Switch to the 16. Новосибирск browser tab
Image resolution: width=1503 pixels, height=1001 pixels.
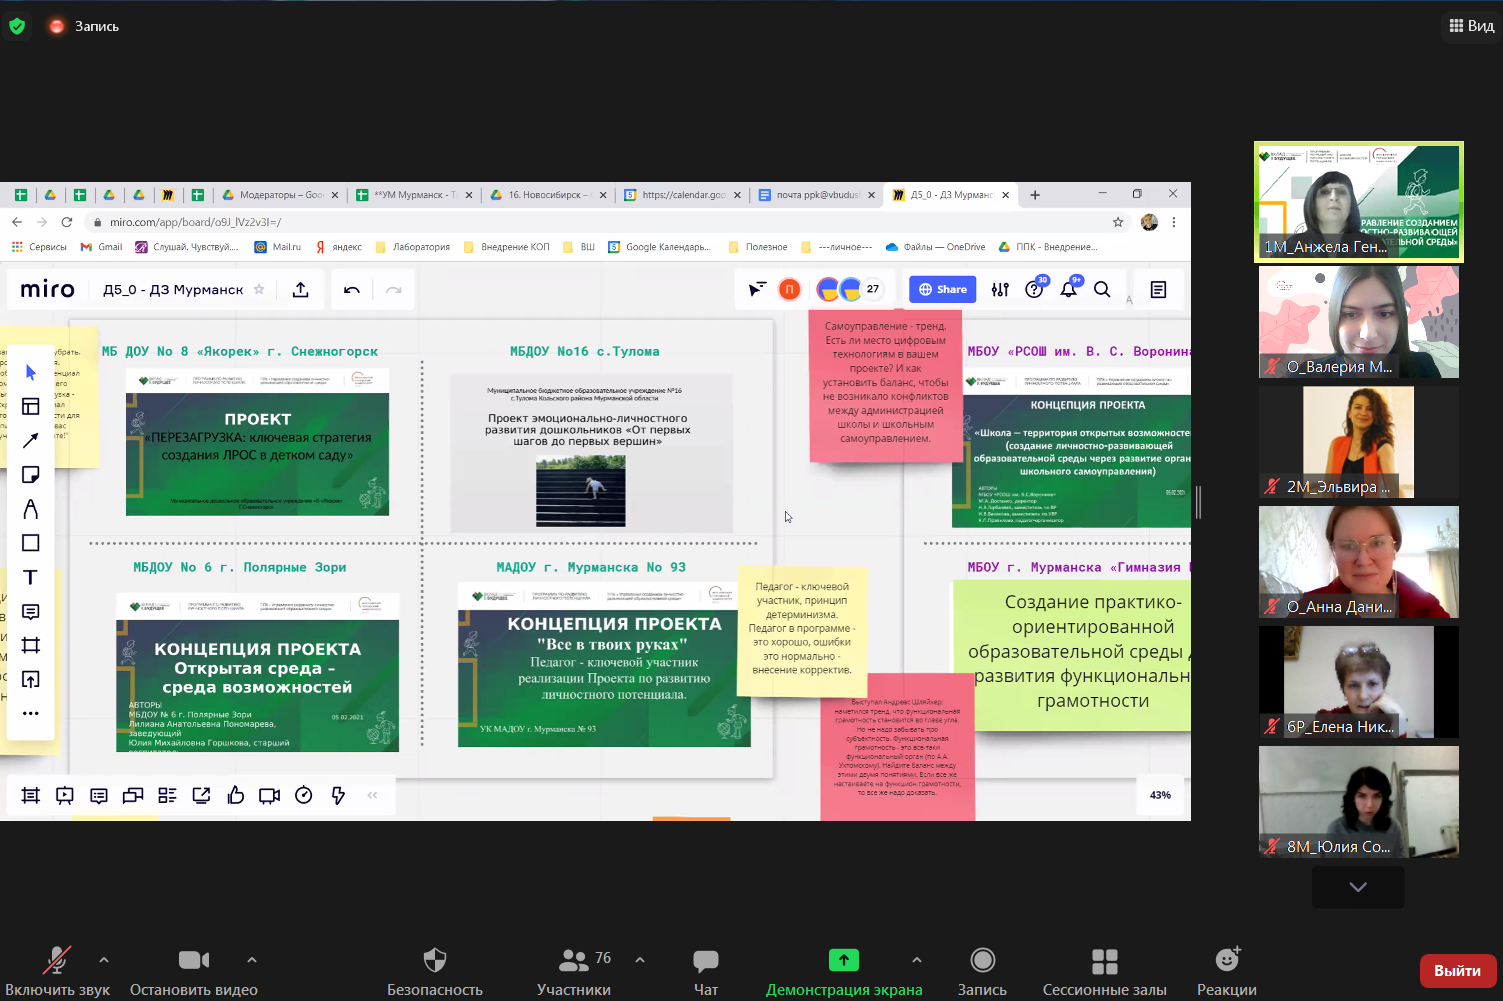pos(546,195)
